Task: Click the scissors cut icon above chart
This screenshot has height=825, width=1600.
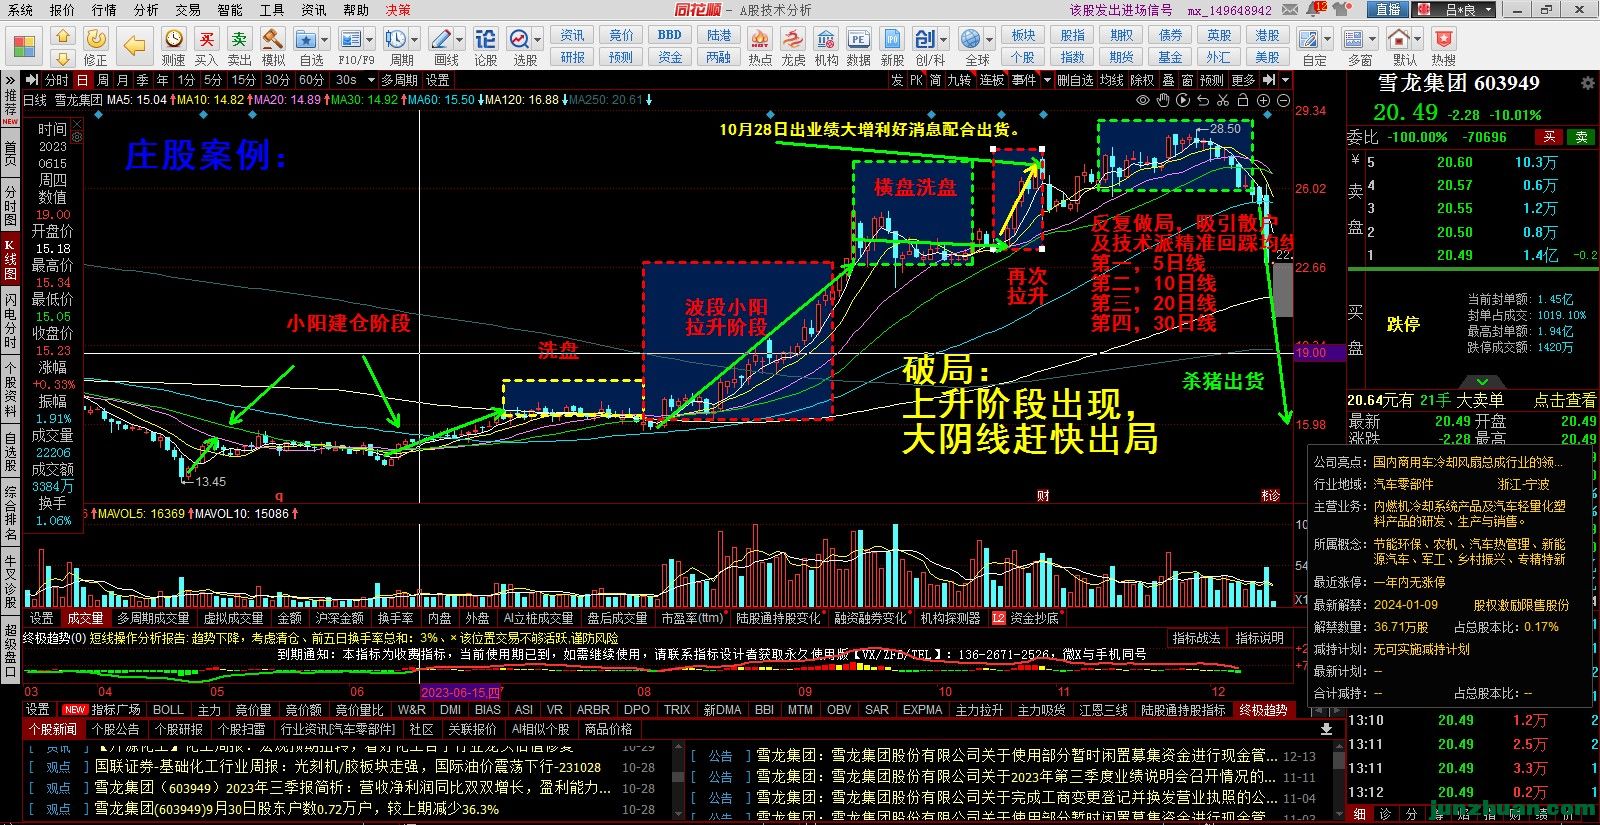Action: click(1223, 100)
